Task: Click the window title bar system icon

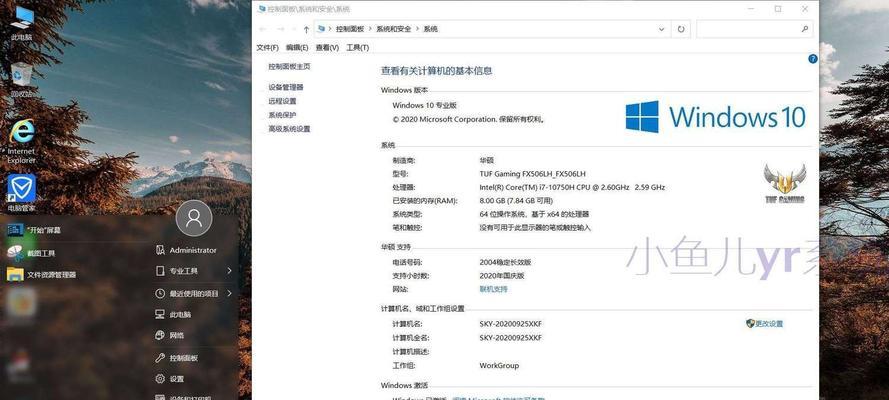Action: [x=261, y=9]
